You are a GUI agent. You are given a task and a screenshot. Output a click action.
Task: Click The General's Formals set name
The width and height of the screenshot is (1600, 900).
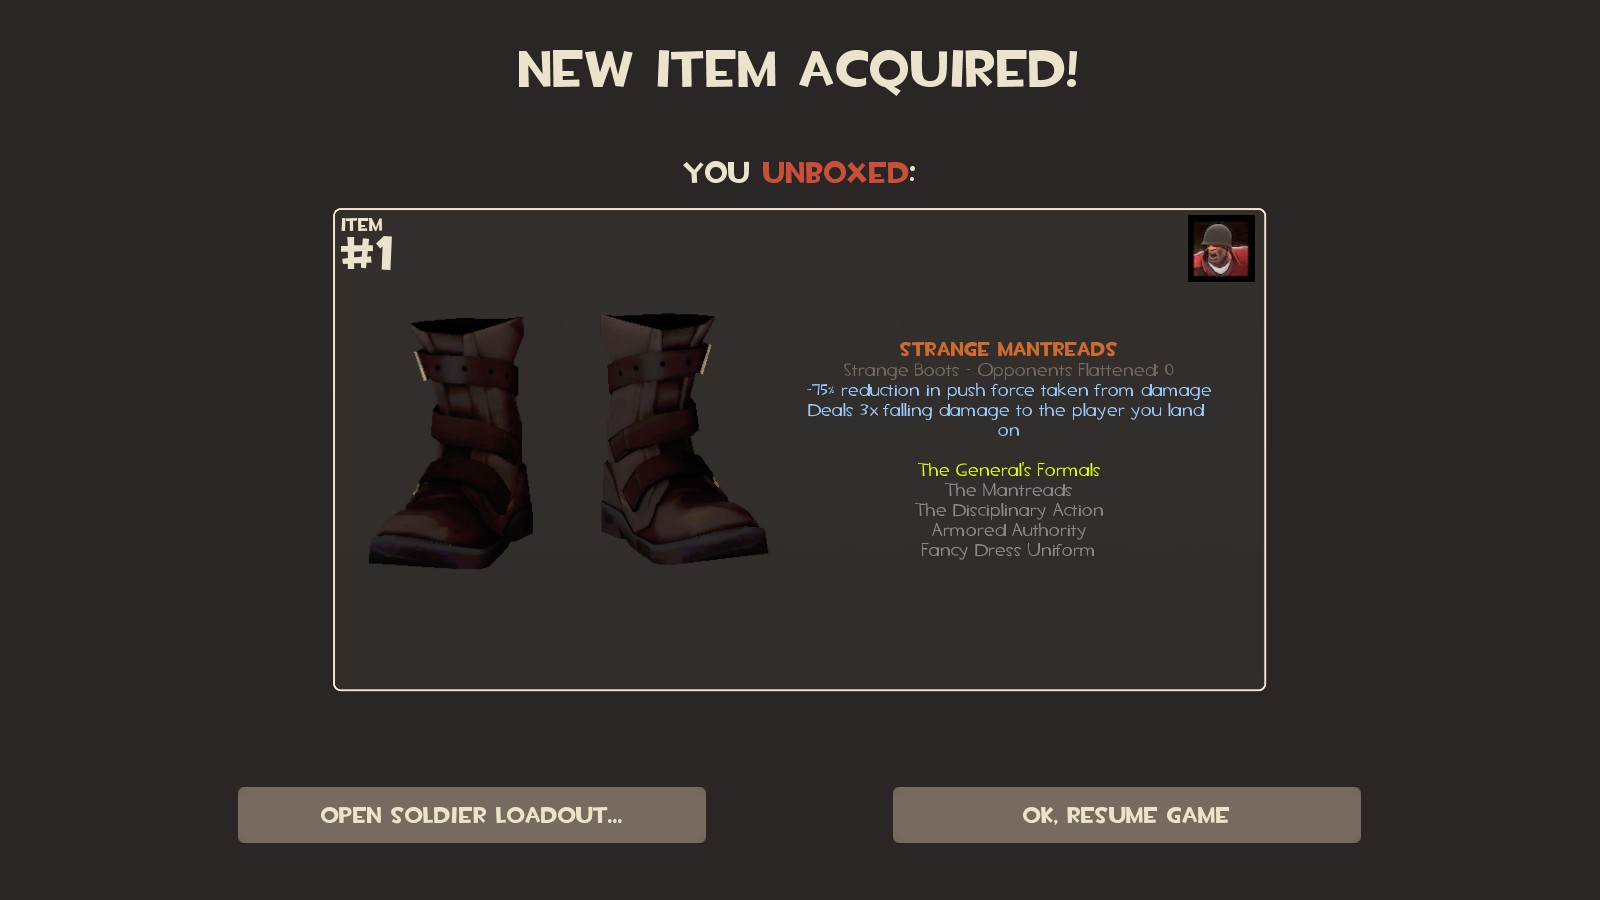pos(1009,470)
